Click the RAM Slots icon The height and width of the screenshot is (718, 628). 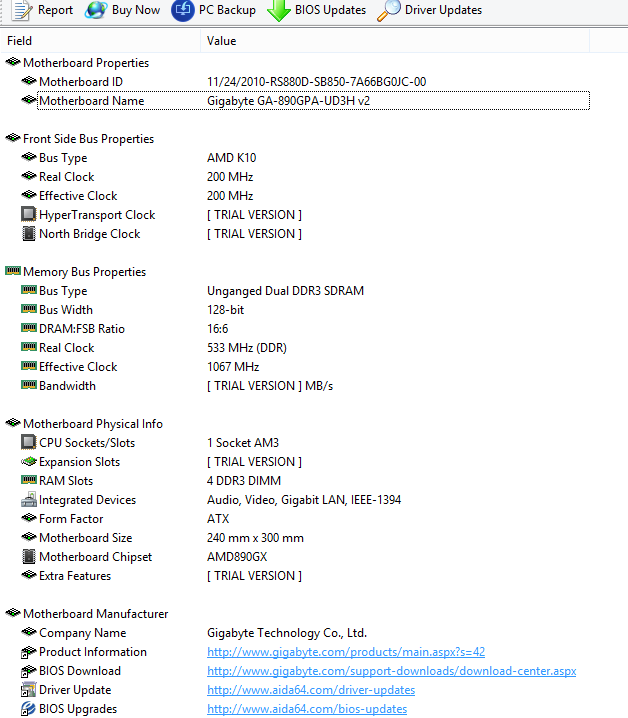pos(29,480)
